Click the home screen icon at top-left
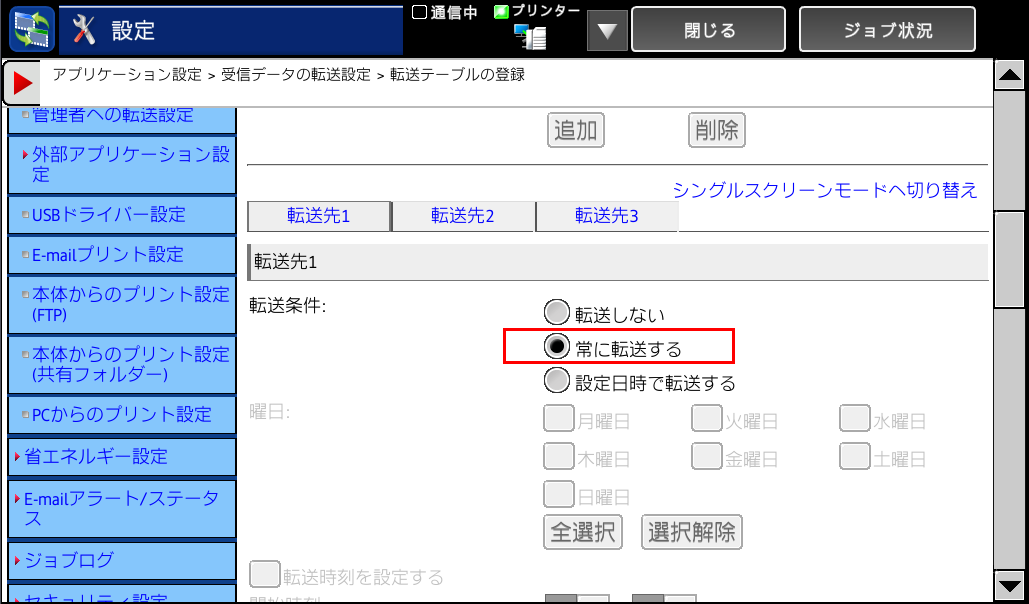The height and width of the screenshot is (604, 1029). point(32,29)
